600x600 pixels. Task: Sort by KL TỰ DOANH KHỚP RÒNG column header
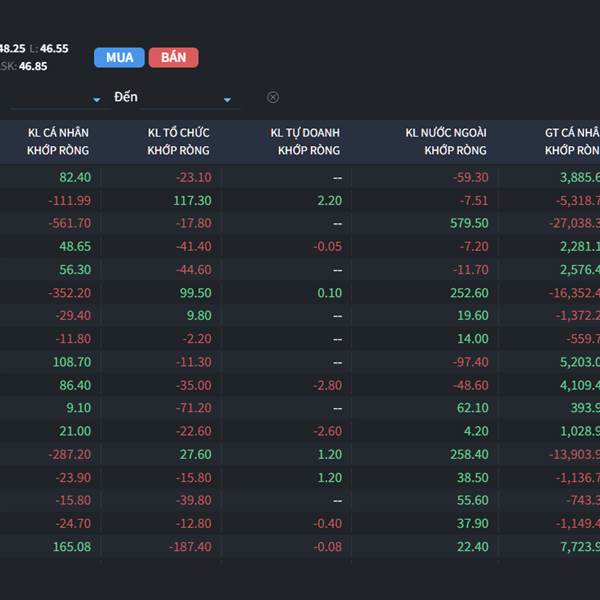point(305,142)
